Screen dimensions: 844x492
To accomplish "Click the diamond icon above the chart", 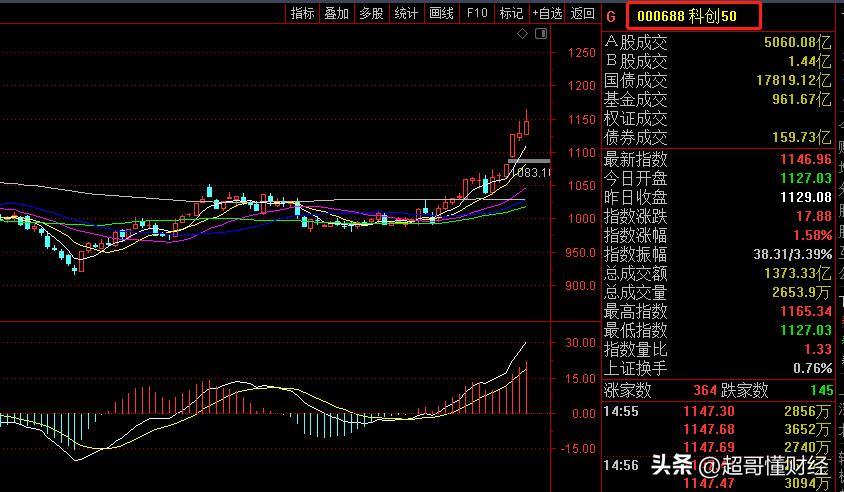I will tap(523, 34).
